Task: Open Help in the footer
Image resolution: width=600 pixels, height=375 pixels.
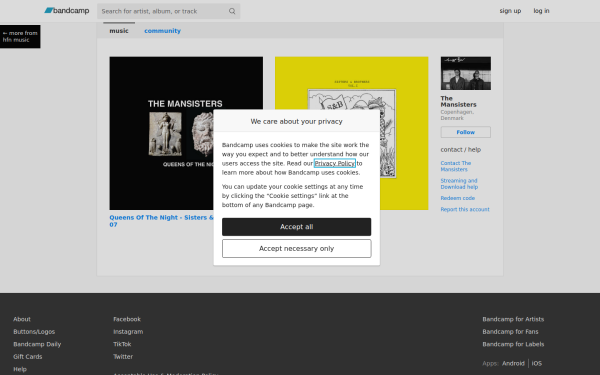Action: coord(20,369)
